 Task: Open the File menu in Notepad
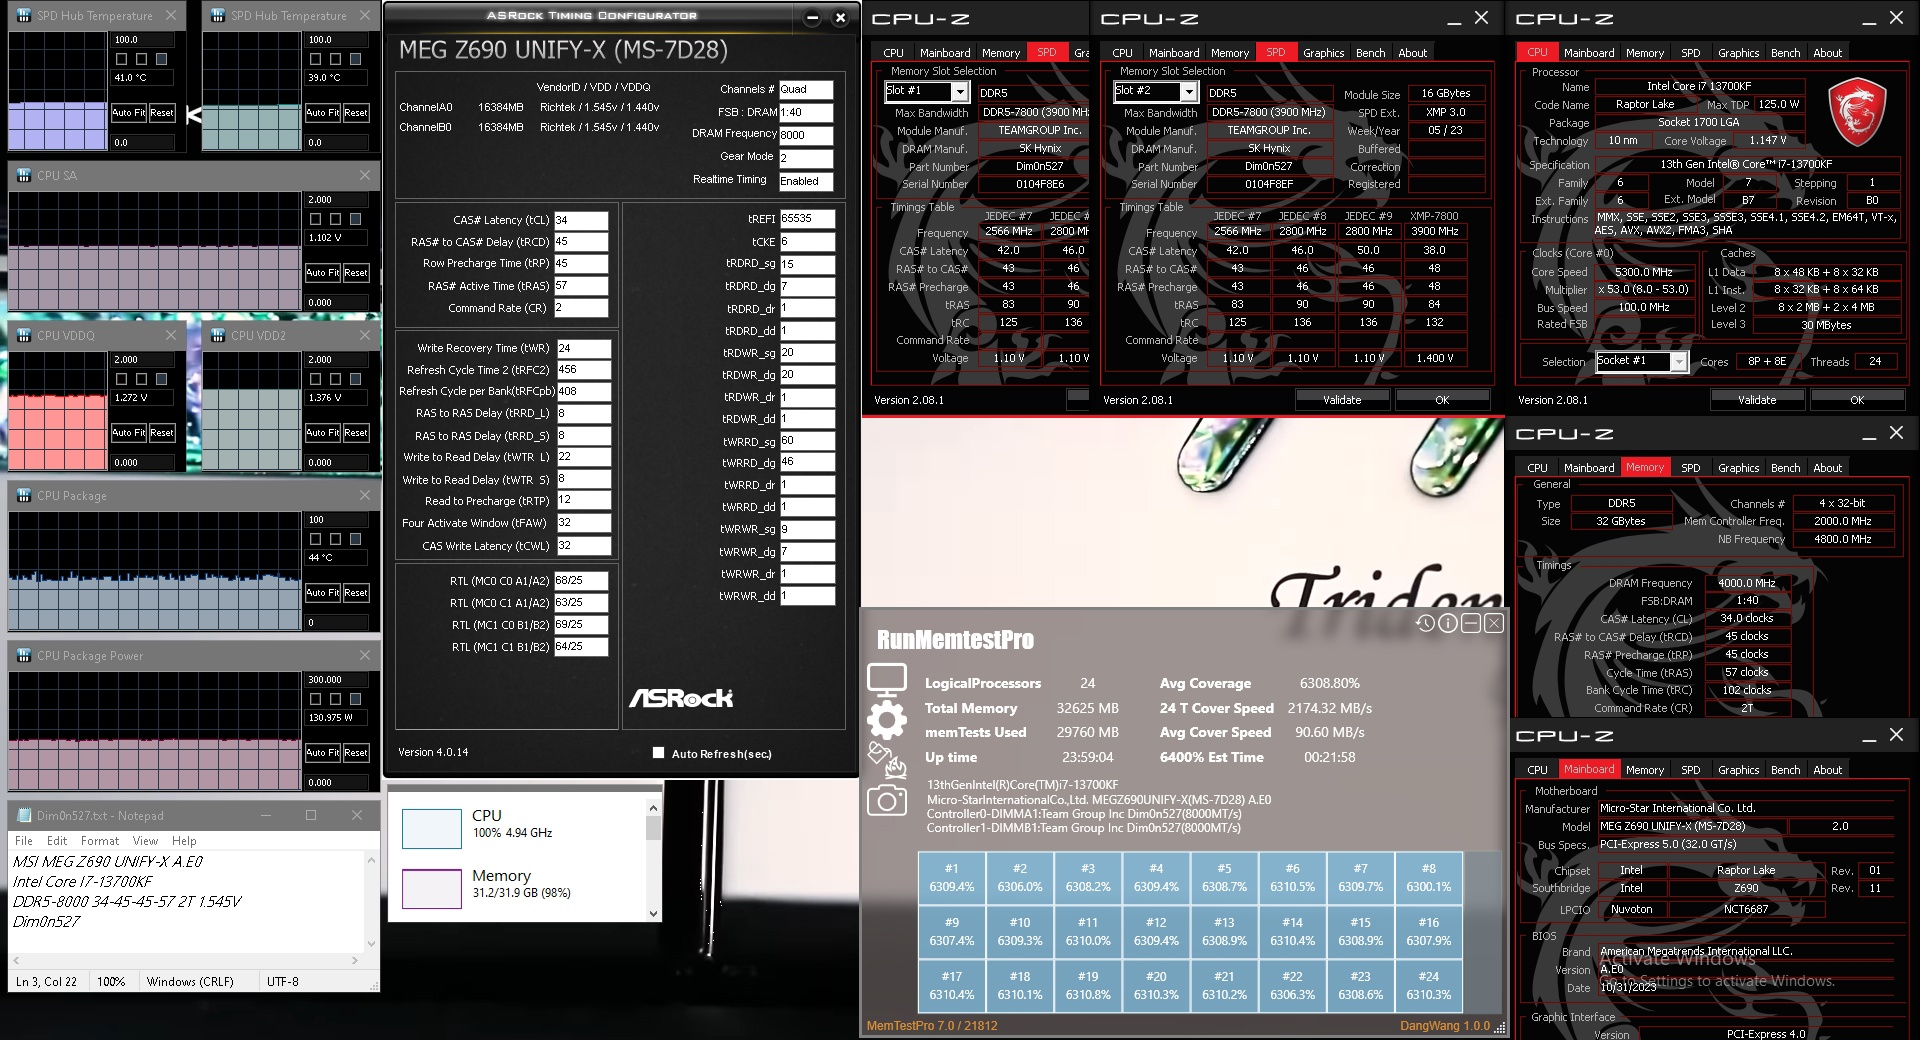[24, 841]
